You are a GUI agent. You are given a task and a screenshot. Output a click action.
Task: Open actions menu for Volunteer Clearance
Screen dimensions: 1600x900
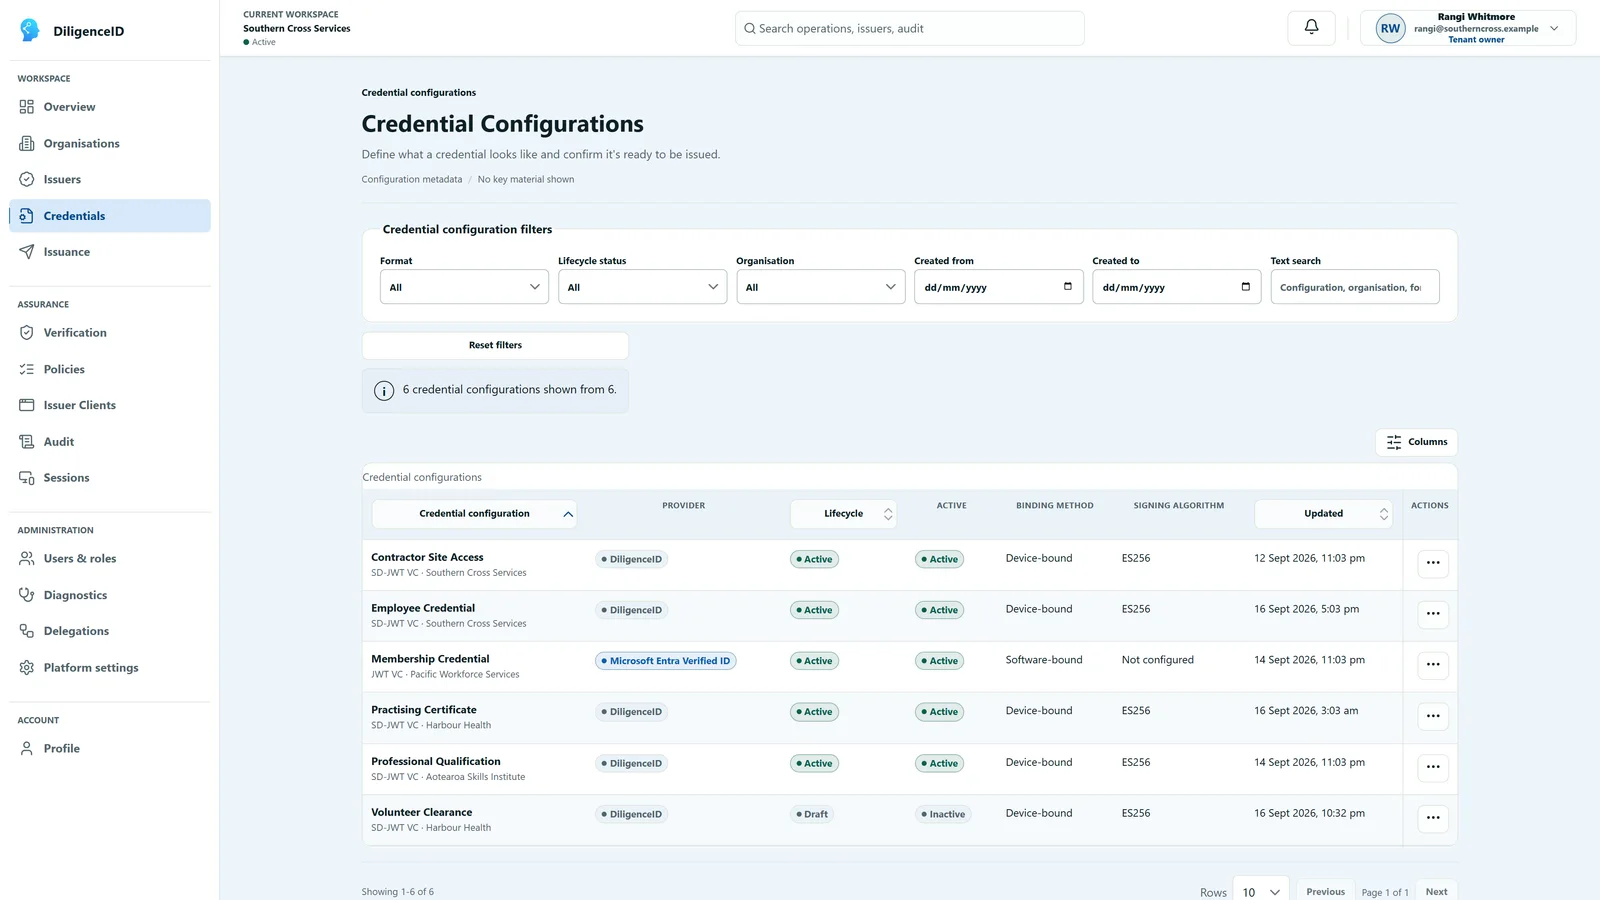coord(1433,818)
